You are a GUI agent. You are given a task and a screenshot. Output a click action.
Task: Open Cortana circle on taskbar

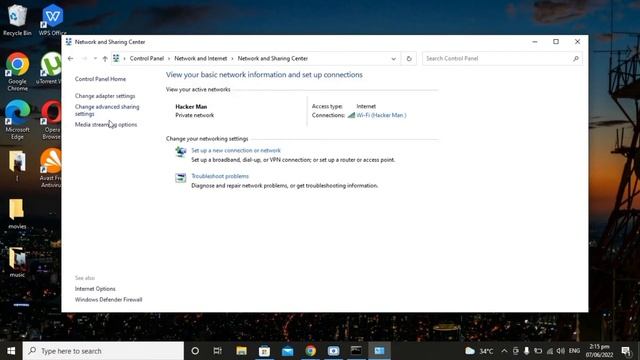(195, 351)
